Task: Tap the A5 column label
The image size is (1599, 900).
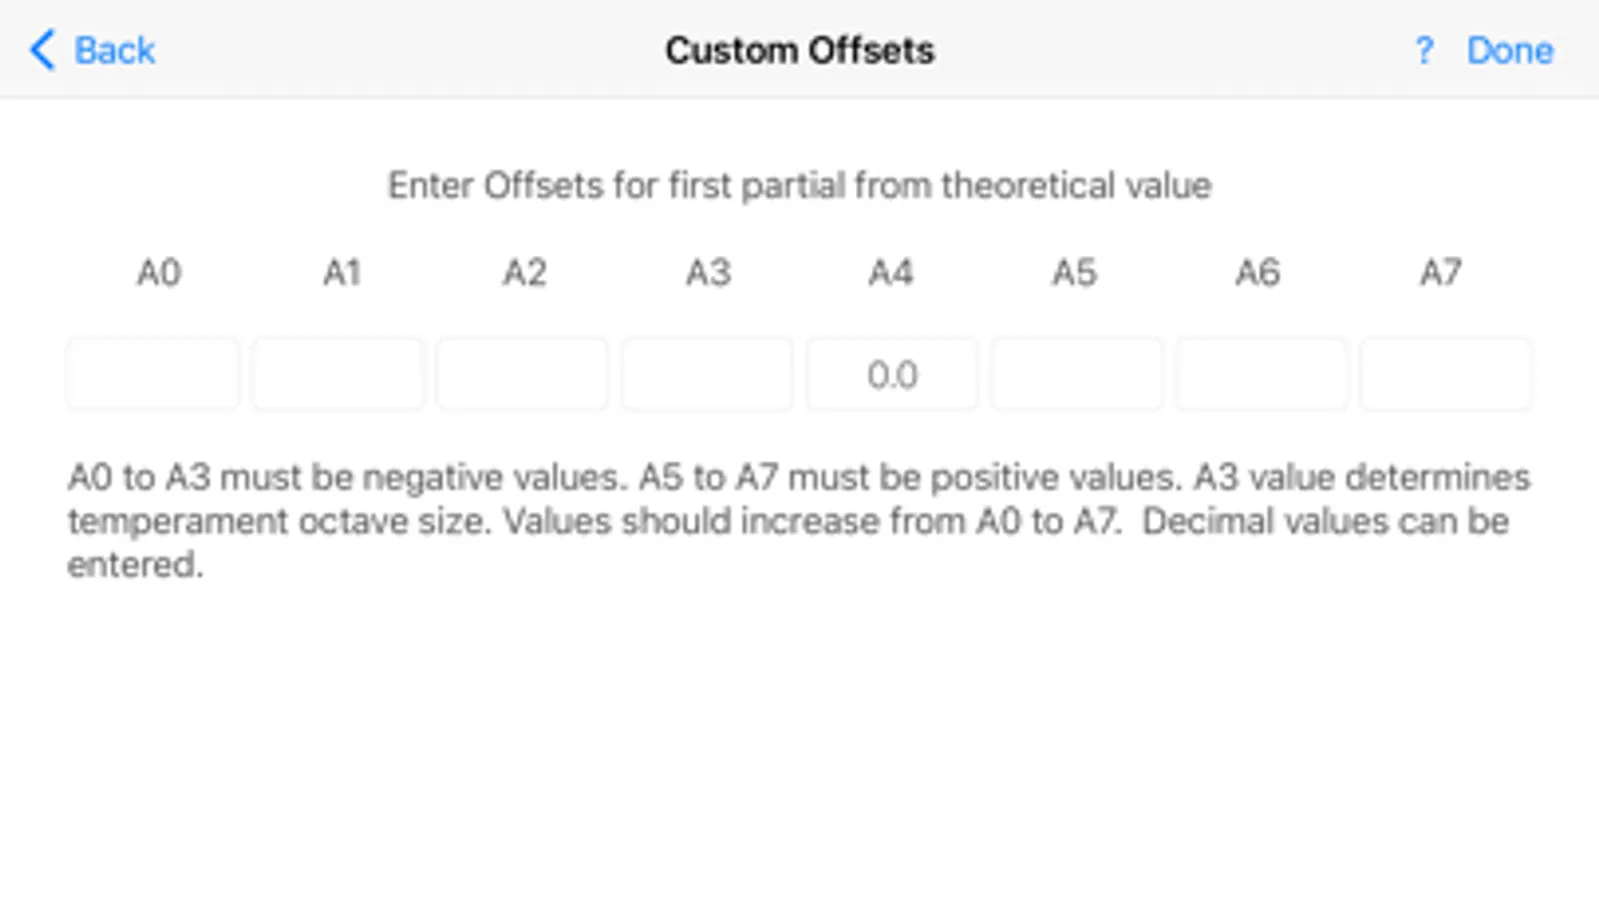Action: coord(1075,272)
